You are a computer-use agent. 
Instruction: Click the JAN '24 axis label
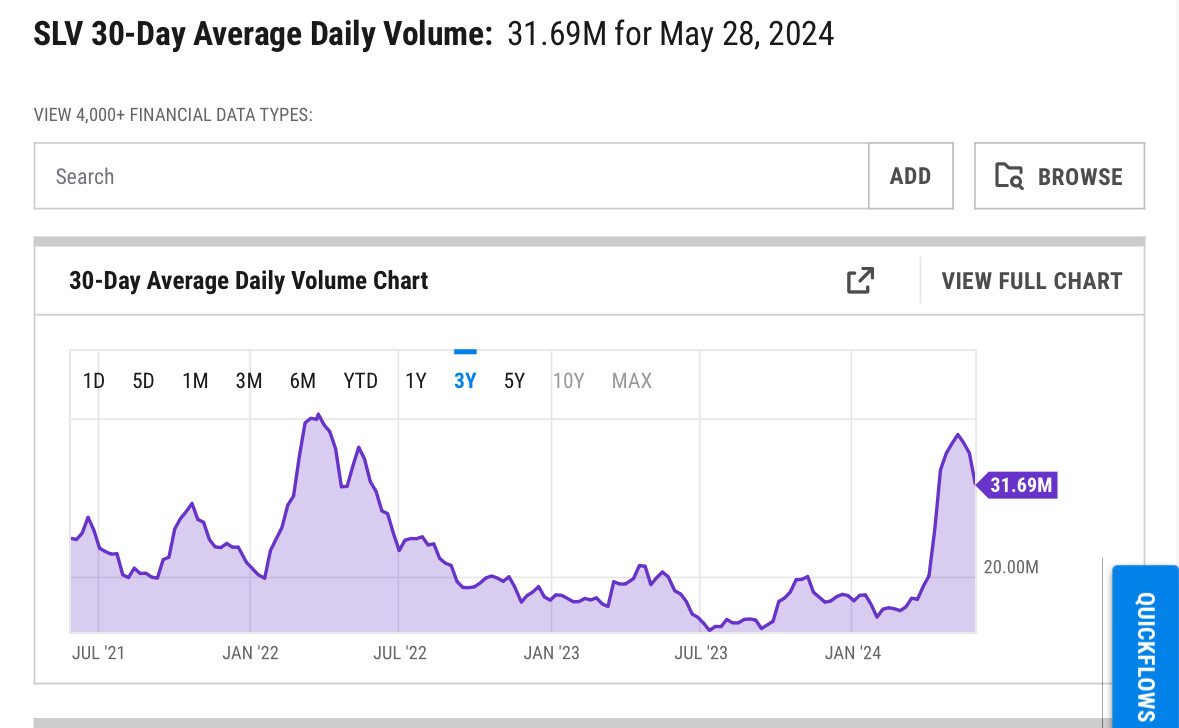853,653
